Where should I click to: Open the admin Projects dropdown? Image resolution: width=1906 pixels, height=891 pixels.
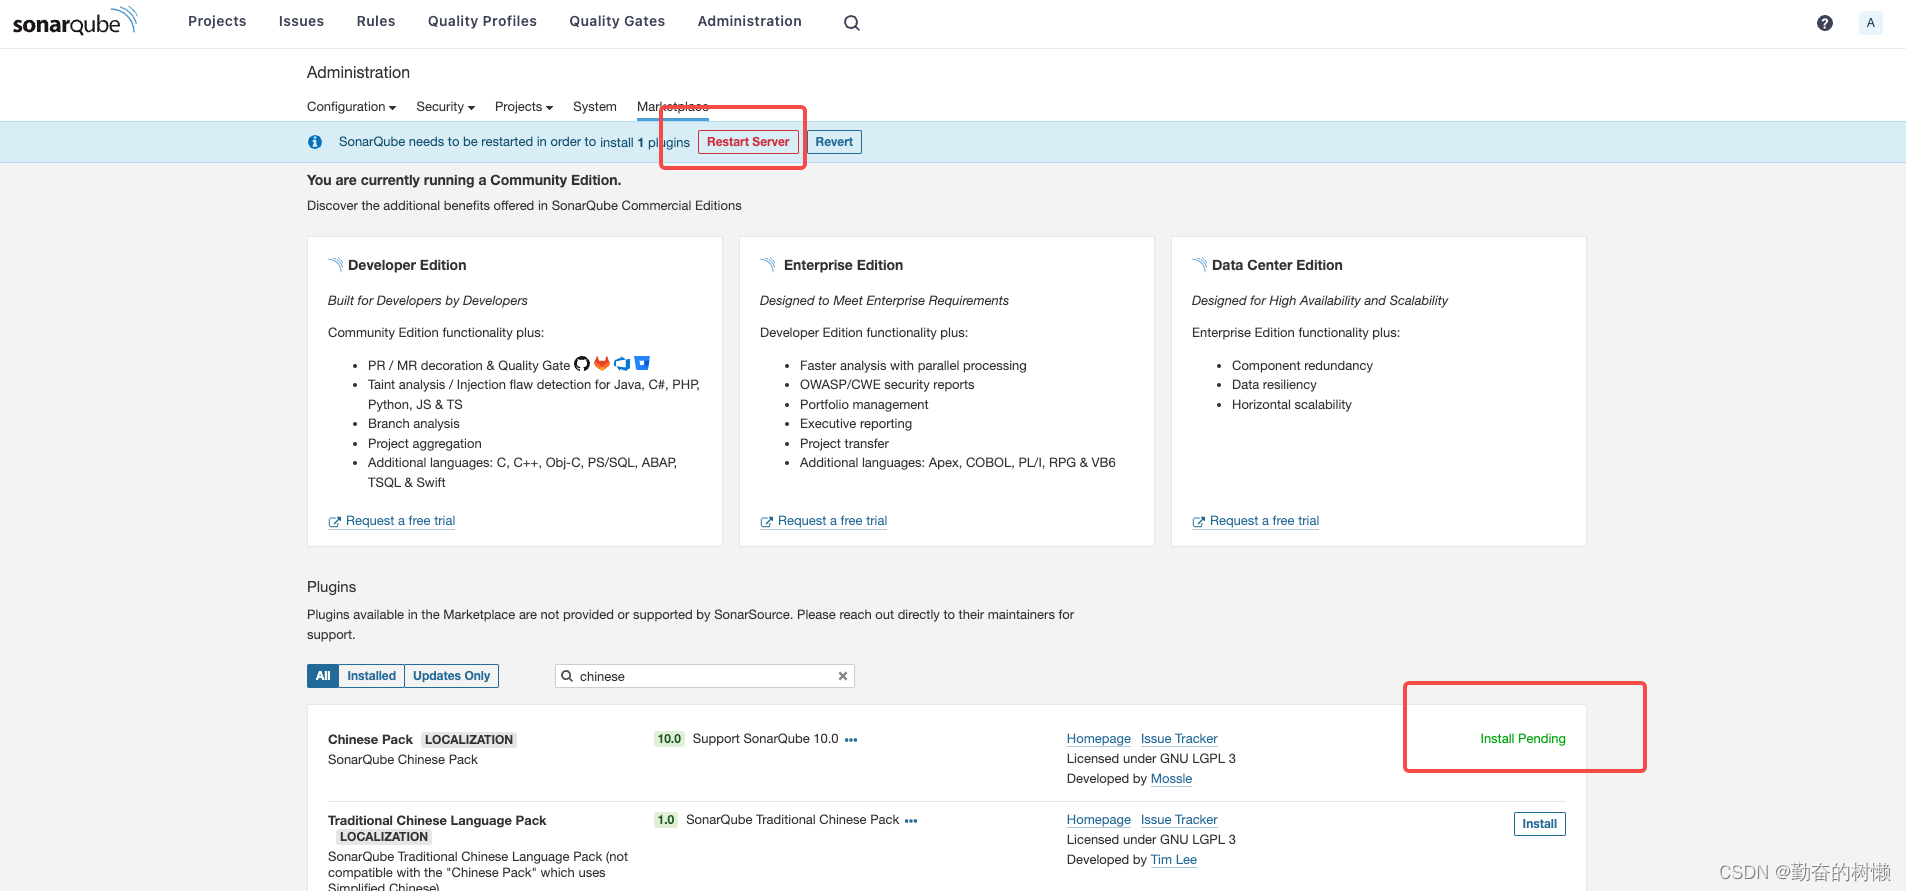523,107
